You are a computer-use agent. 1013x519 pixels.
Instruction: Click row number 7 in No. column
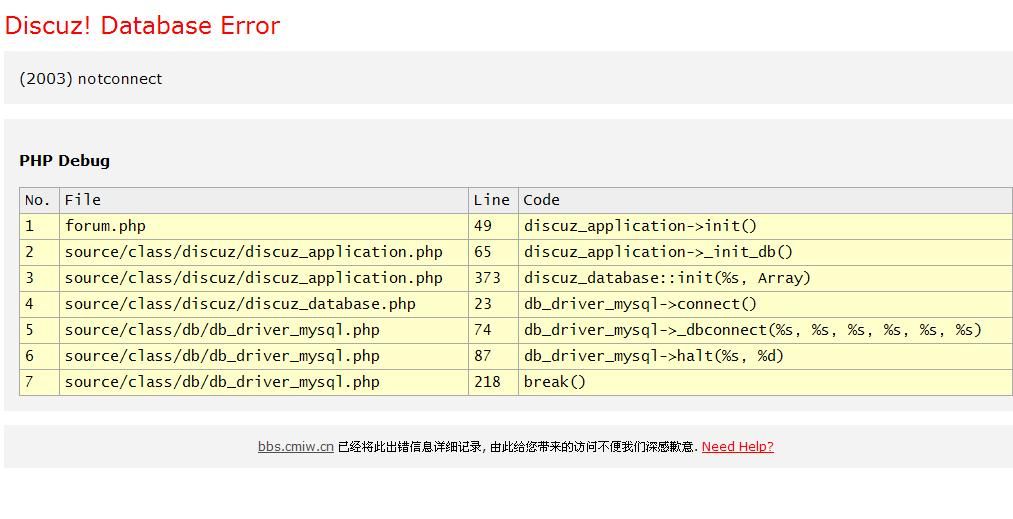click(x=39, y=382)
